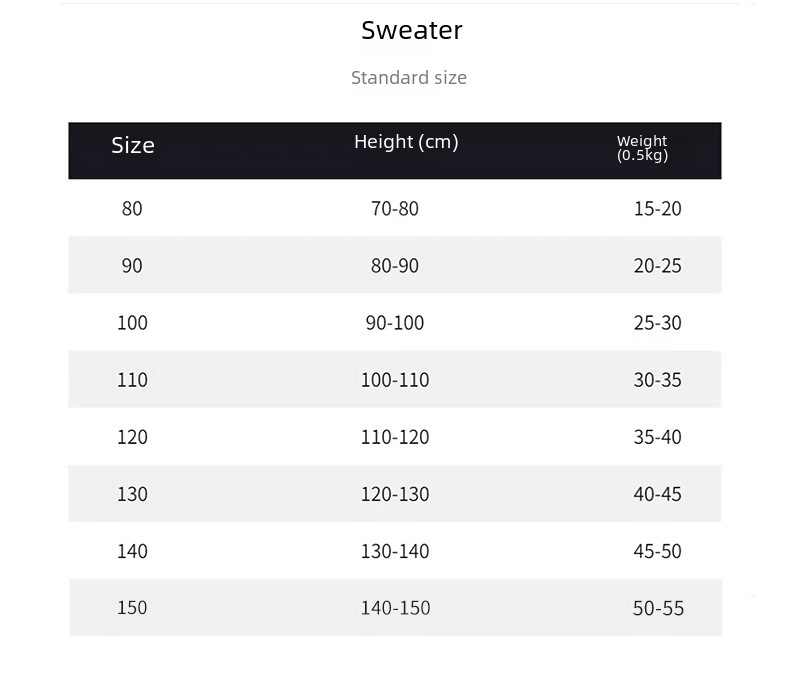Viewport: 790px width, 693px height.
Task: Select size 130 row label
Action: (132, 494)
